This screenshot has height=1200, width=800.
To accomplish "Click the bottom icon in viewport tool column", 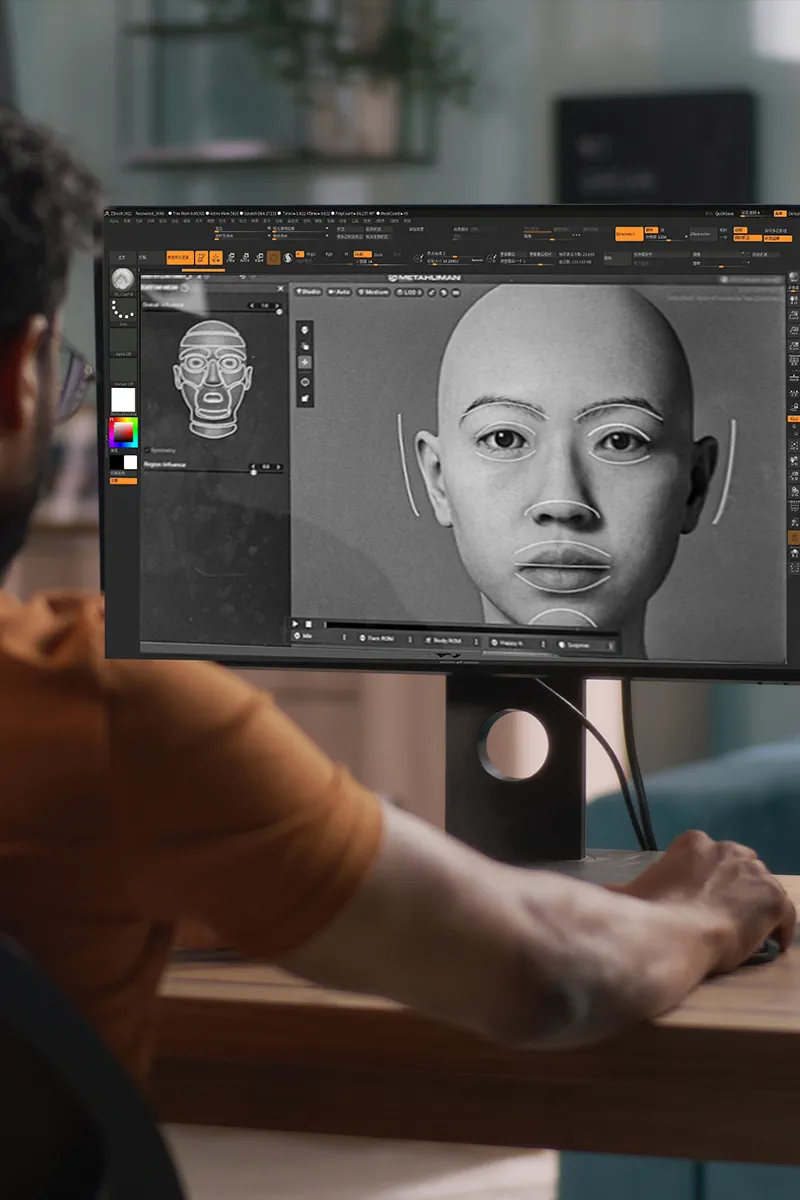I will [305, 399].
